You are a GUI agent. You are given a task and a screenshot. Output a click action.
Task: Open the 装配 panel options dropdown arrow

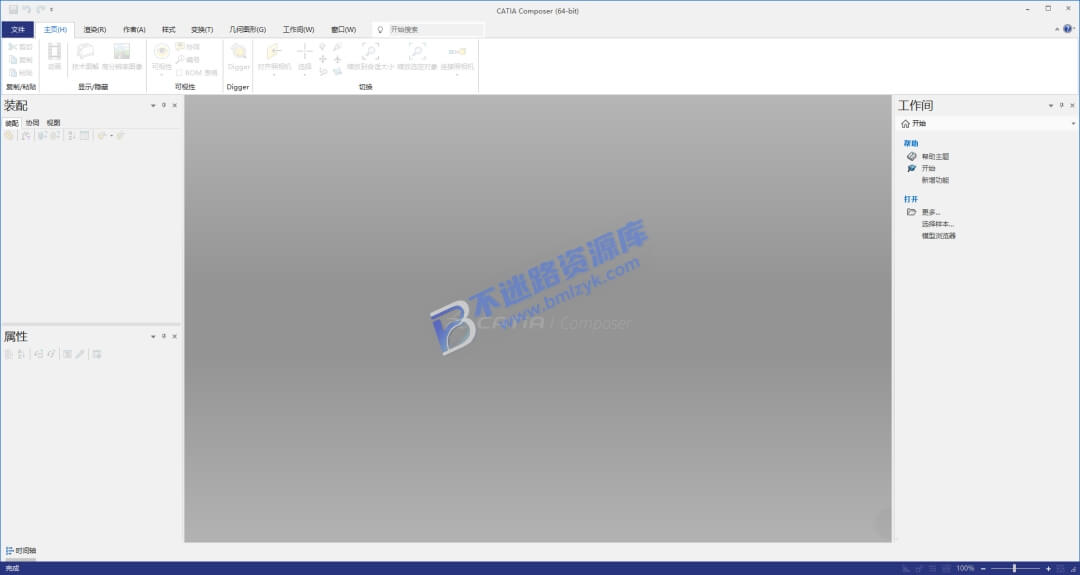(153, 105)
